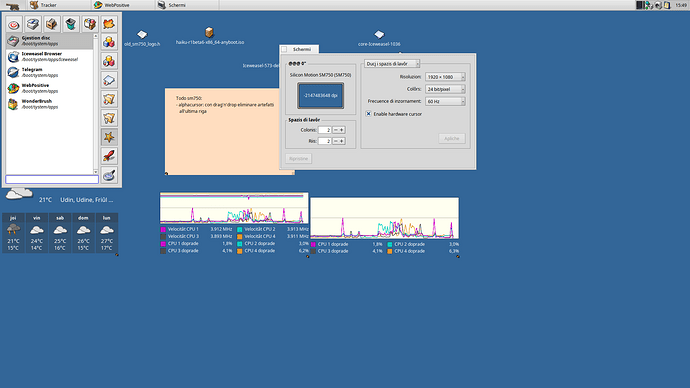Screen dimensions: 690x388
Task: Click the weather cloud icon at 21°C
Action: (x=19, y=194)
